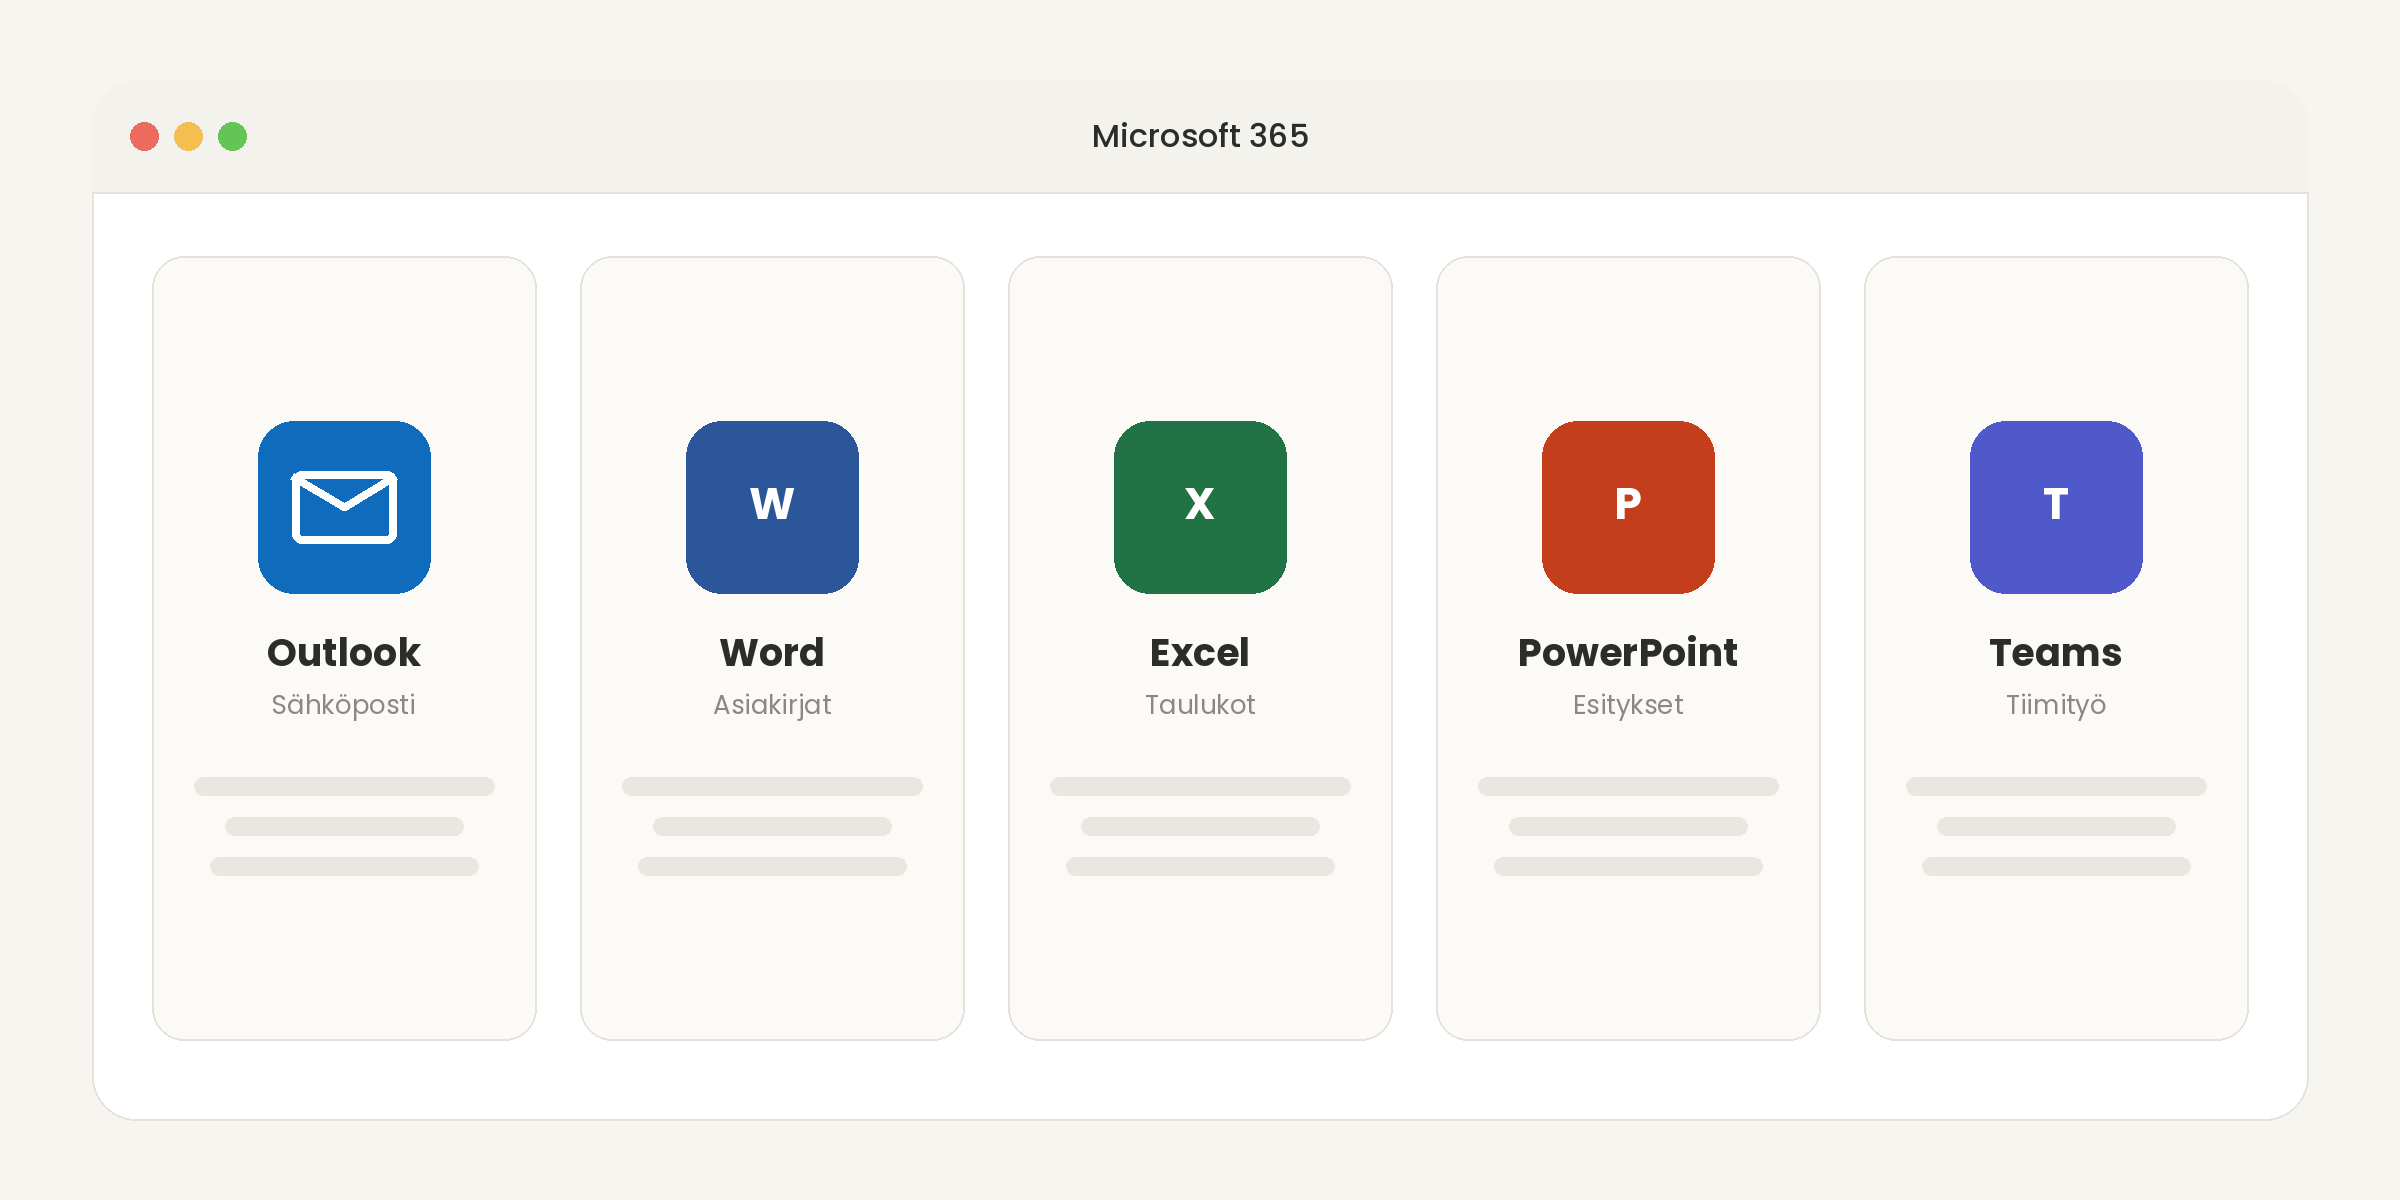The width and height of the screenshot is (2400, 1200).
Task: Select the PowerPoint title text
Action: click(x=1628, y=653)
